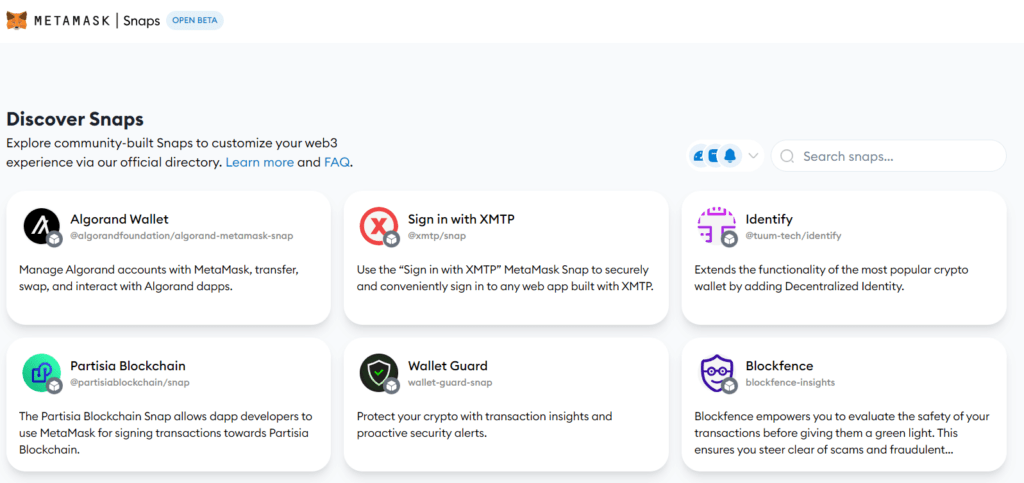Select the Identify snap description text
Screen dimensions: 1024x483
831,278
